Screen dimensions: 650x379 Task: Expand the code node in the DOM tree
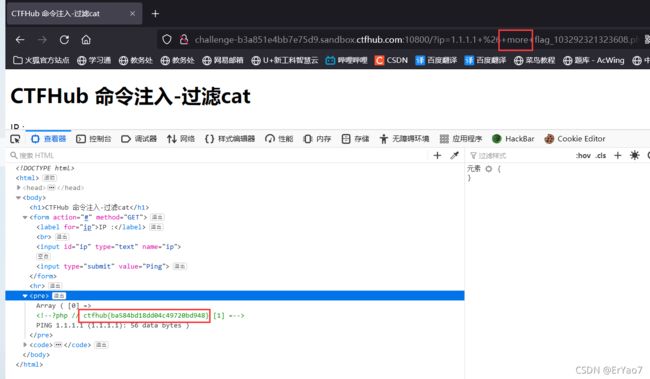click(25, 345)
